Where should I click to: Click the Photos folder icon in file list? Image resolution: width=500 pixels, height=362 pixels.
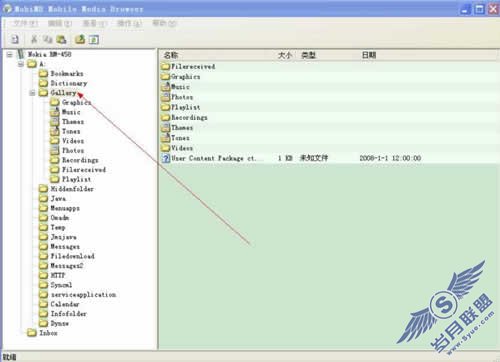point(166,97)
